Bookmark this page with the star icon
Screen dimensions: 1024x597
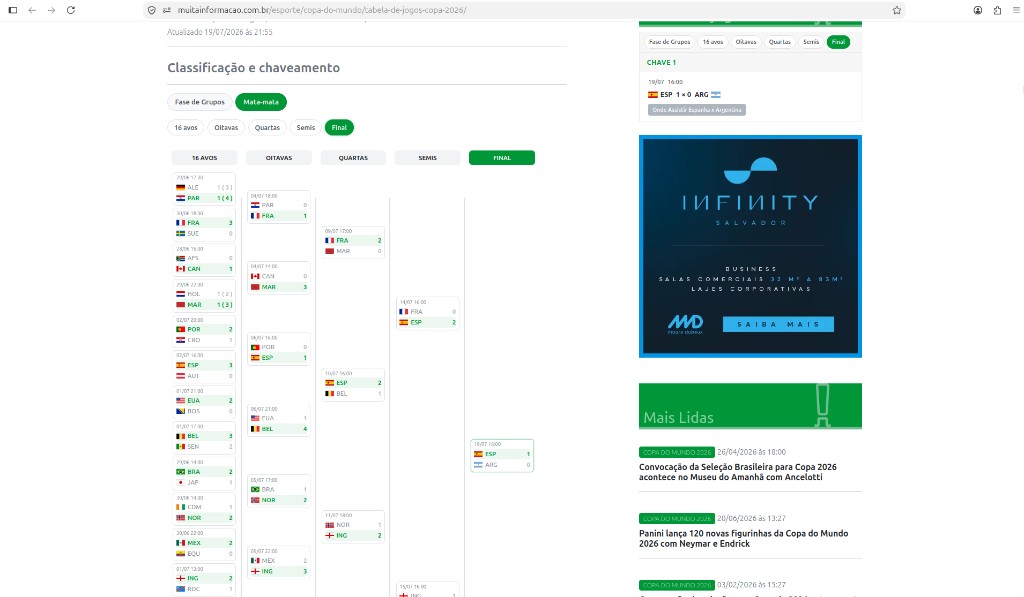(x=897, y=10)
